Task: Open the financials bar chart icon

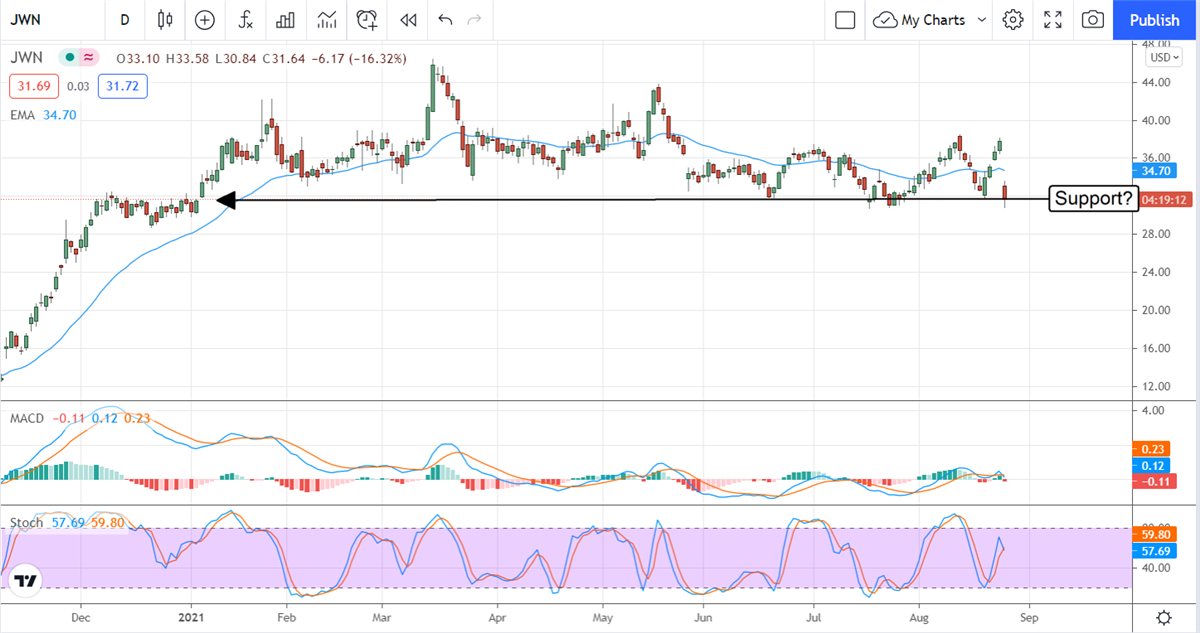Action: [285, 20]
